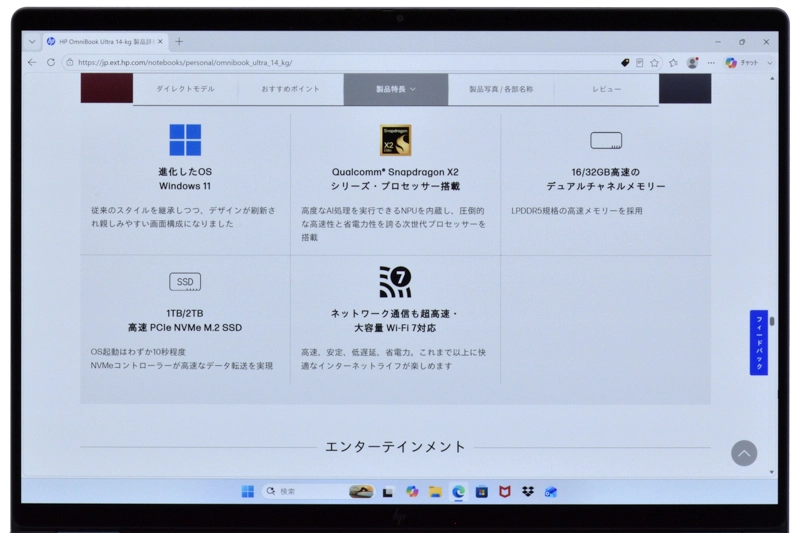Image resolution: width=800 pixels, height=533 pixels.
Task: Reload the page with the refresh icon
Action: [51, 62]
